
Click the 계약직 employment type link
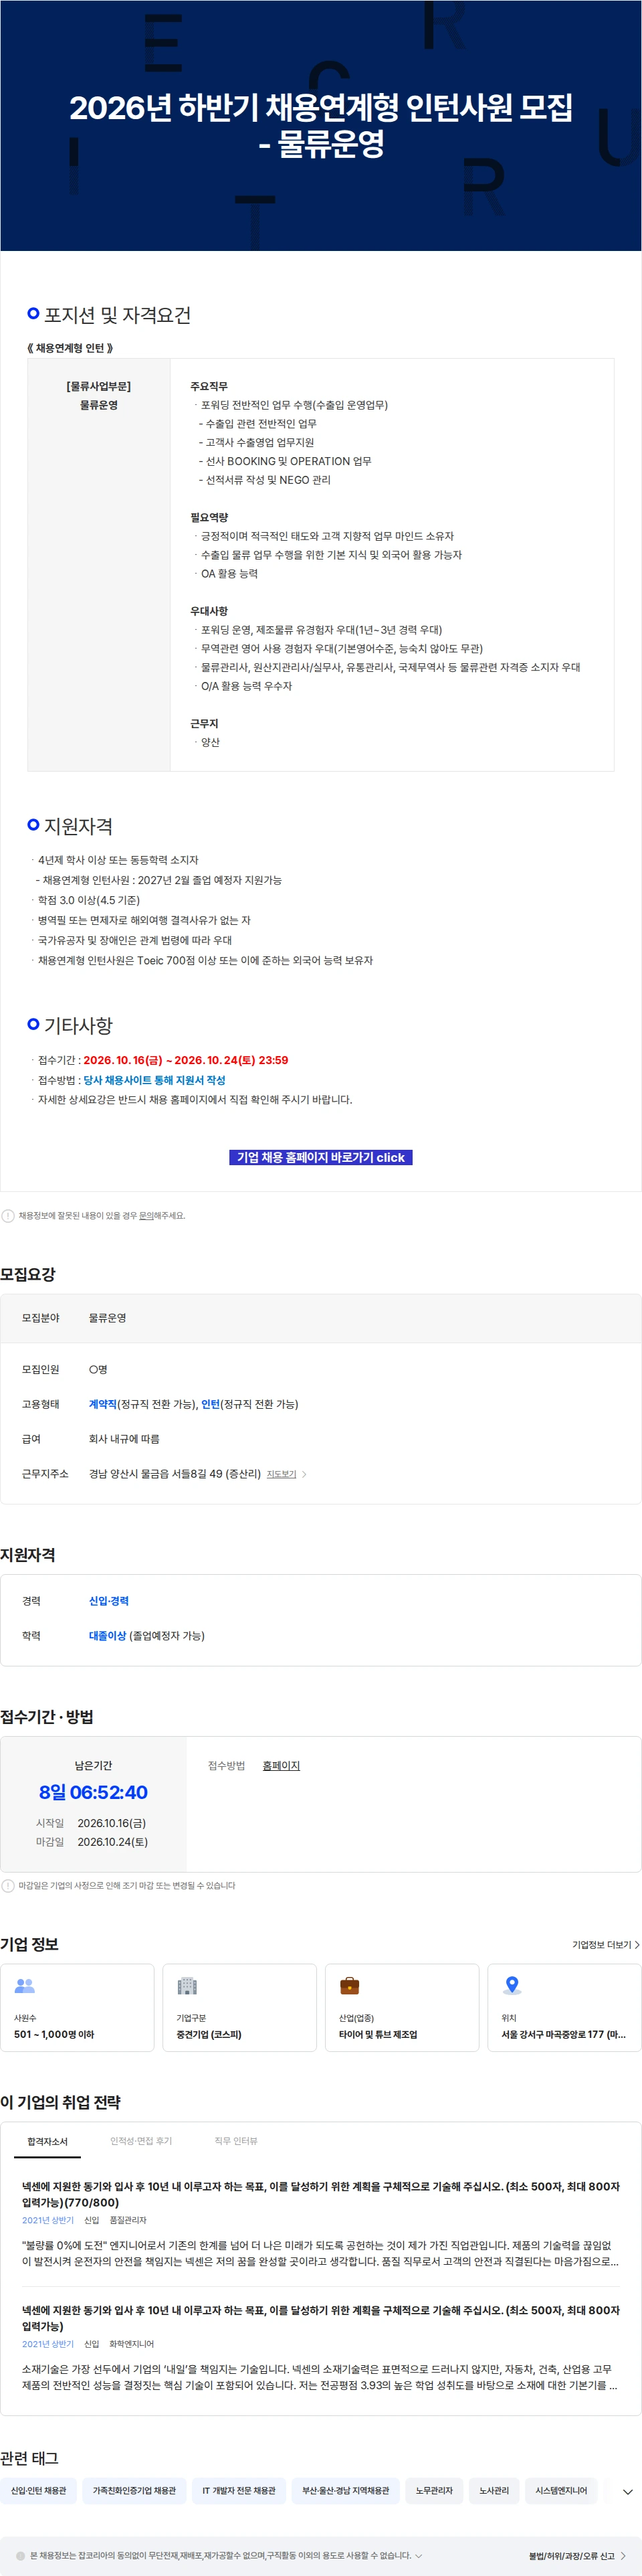click(103, 1404)
